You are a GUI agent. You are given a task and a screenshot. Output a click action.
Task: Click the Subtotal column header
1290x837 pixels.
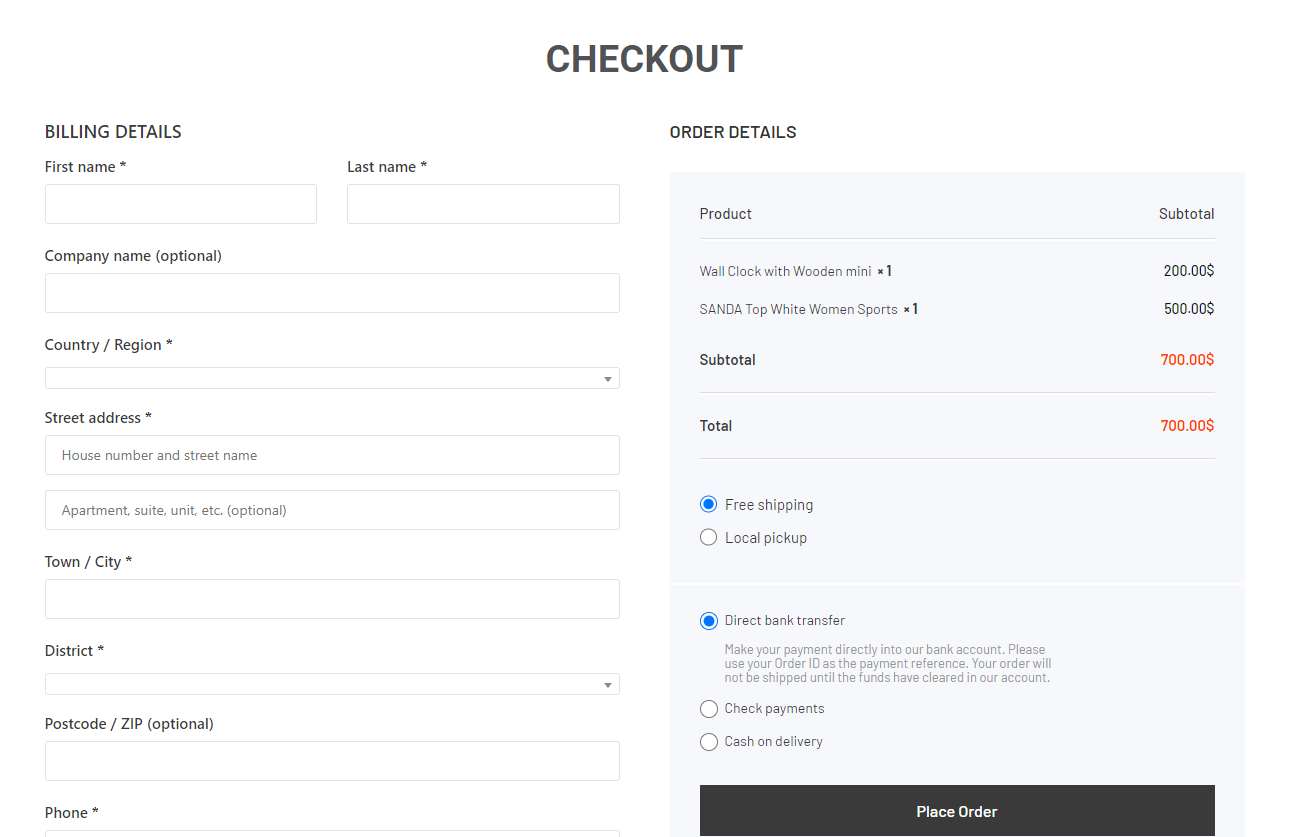1187,214
